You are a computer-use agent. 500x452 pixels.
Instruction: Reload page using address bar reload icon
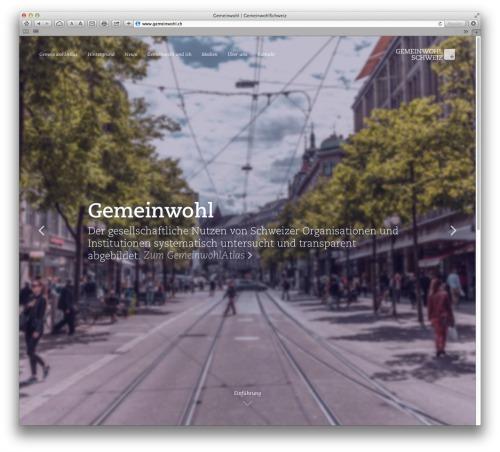(x=440, y=24)
